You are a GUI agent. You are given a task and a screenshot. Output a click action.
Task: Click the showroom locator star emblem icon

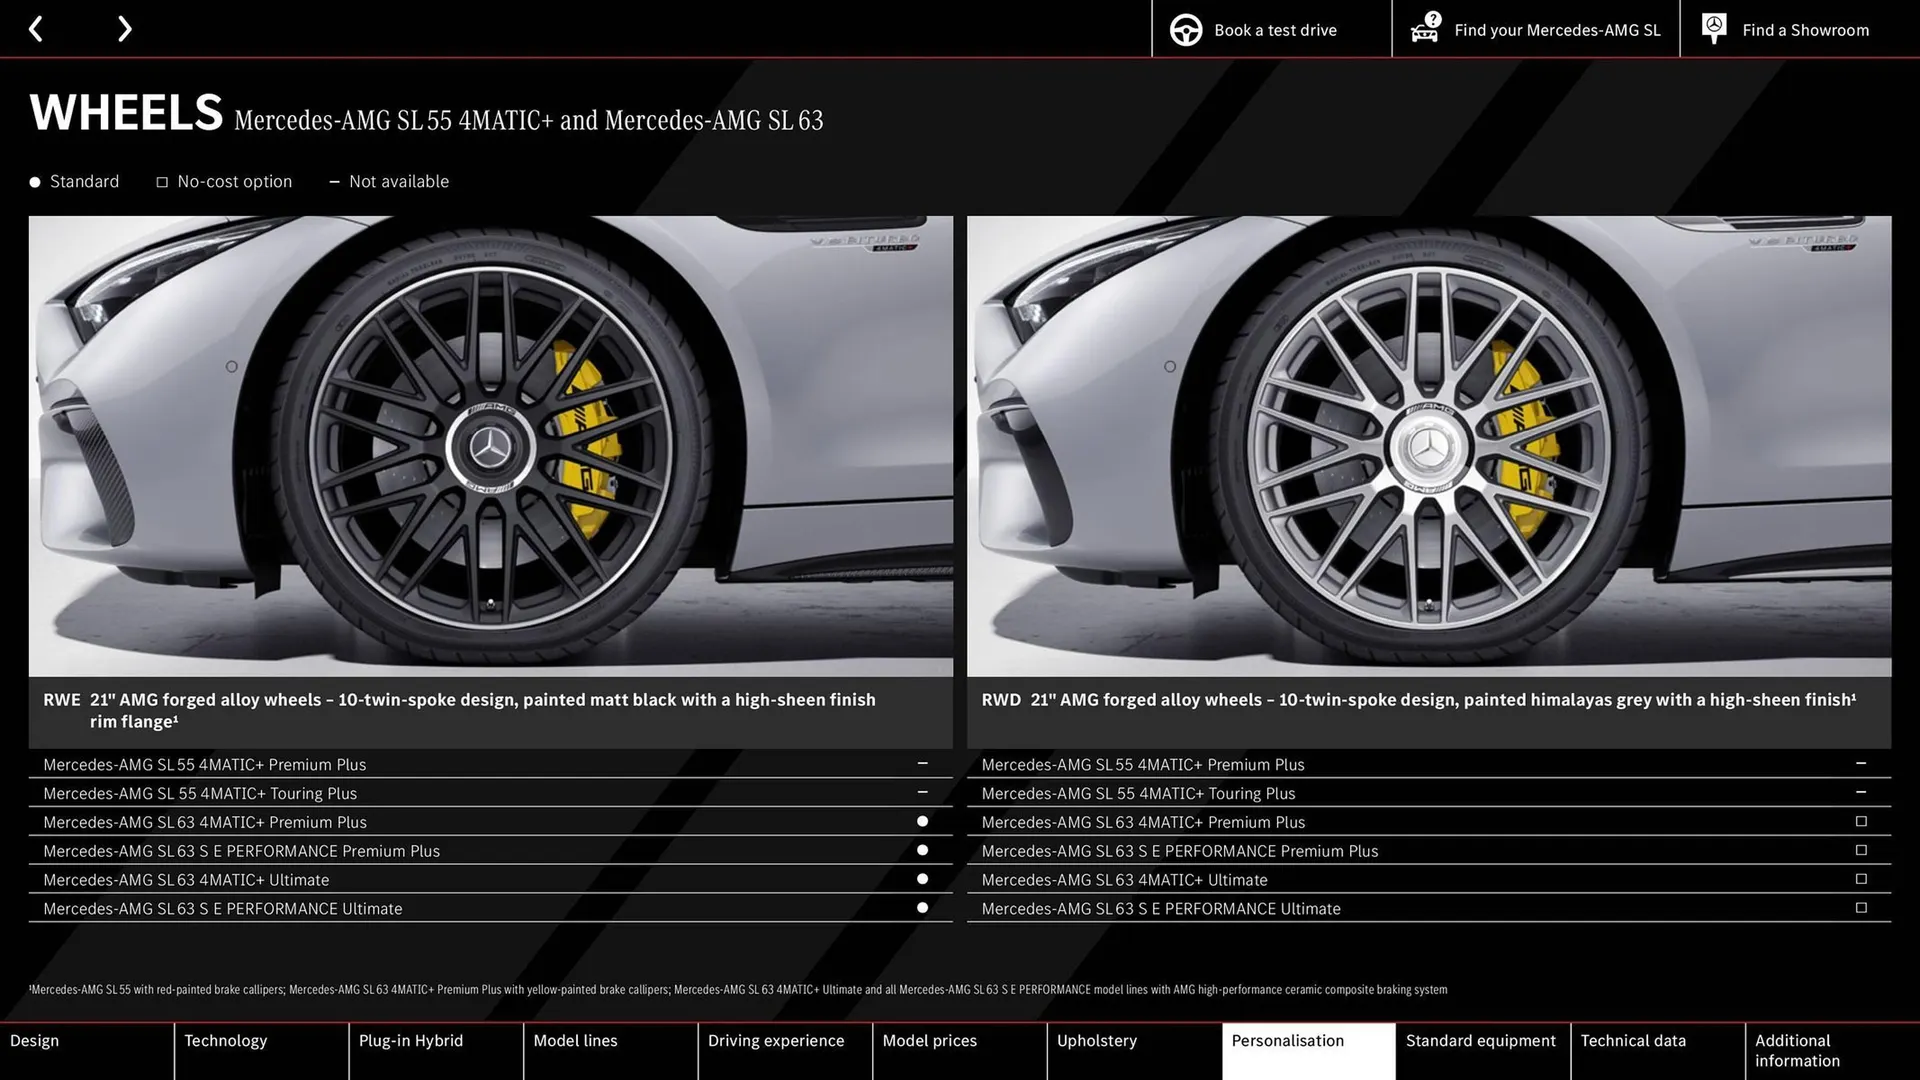point(1714,28)
